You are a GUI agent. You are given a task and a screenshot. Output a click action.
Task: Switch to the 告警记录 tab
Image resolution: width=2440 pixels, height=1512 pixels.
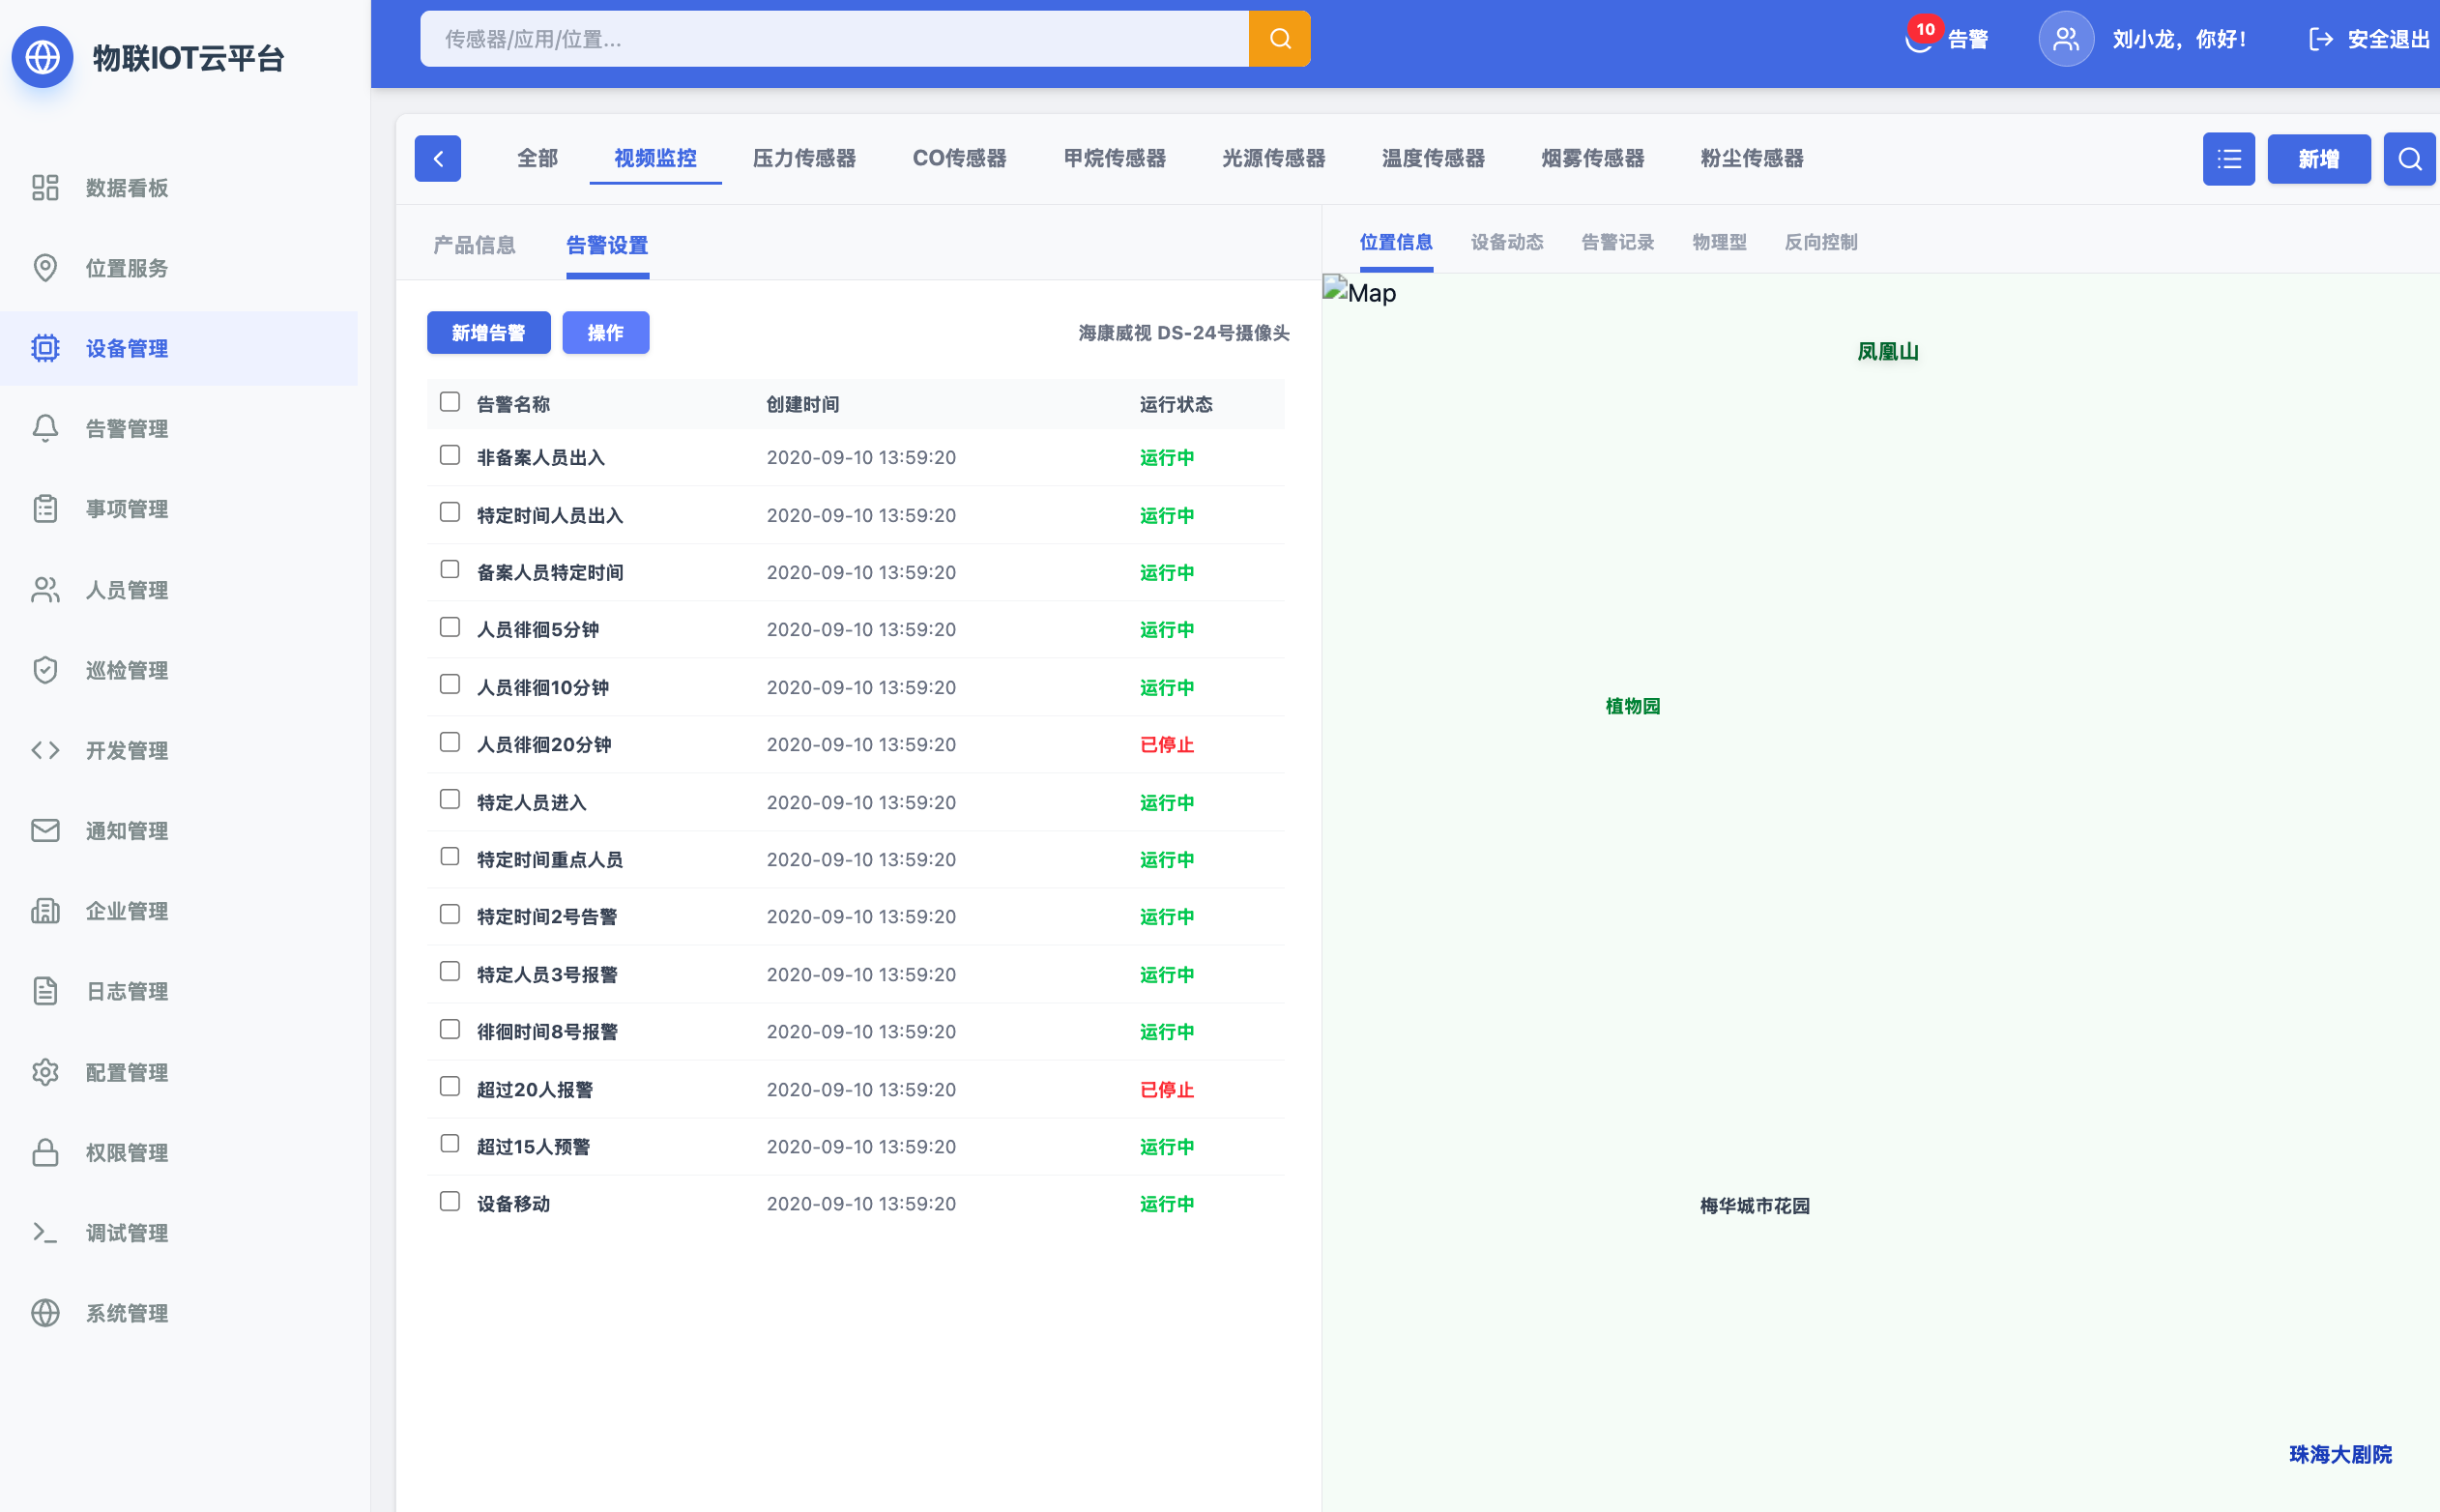(1617, 242)
